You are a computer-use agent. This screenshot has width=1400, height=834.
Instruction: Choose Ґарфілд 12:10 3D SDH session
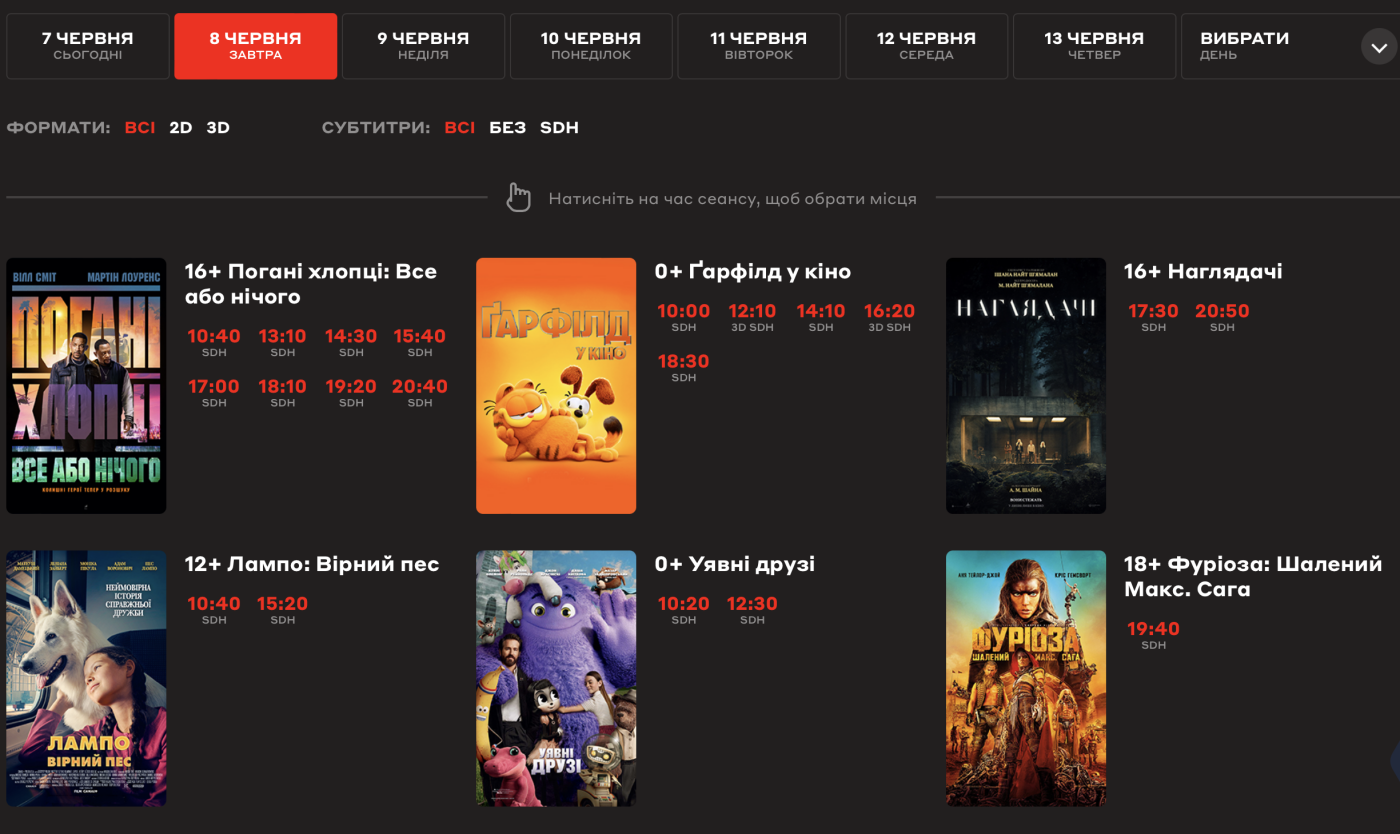point(752,317)
